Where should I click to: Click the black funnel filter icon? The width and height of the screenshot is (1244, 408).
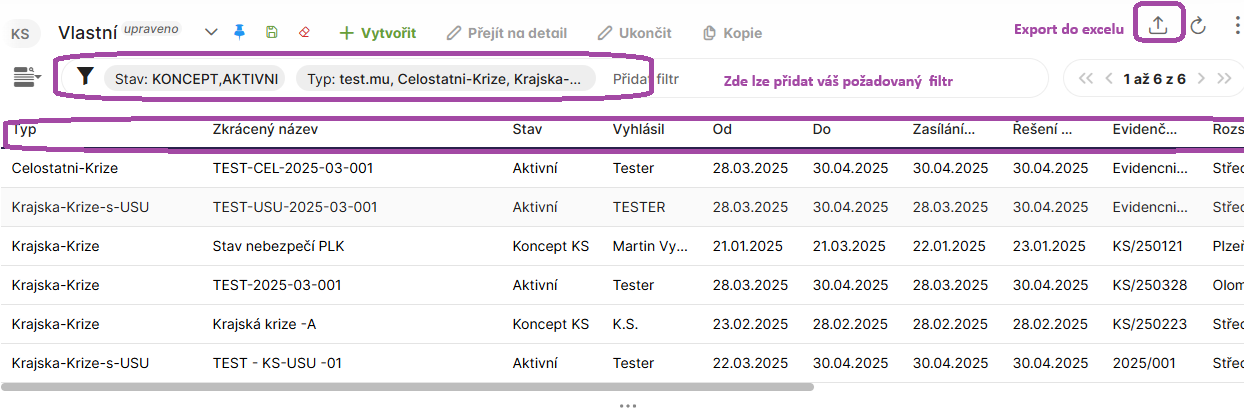[x=85, y=77]
